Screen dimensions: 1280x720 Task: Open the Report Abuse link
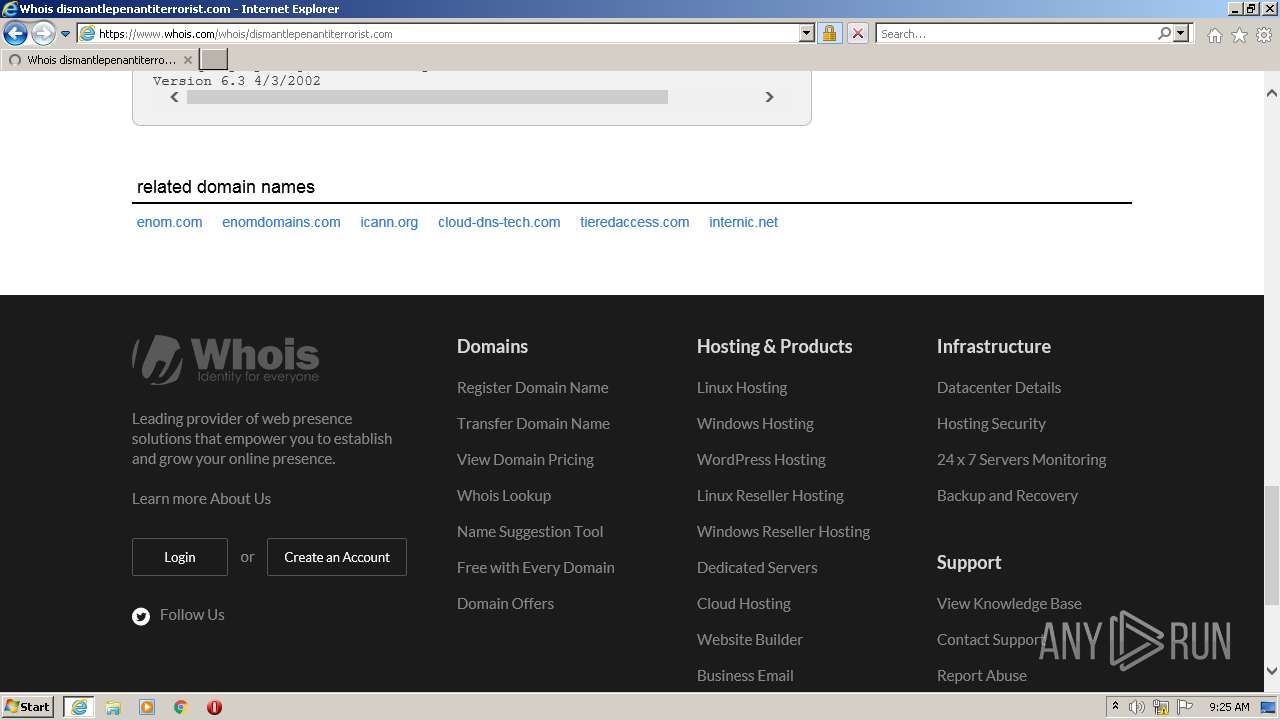[982, 675]
